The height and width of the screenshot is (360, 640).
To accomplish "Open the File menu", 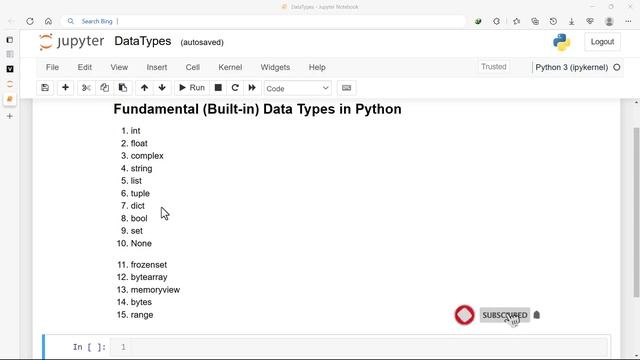I will (52, 67).
